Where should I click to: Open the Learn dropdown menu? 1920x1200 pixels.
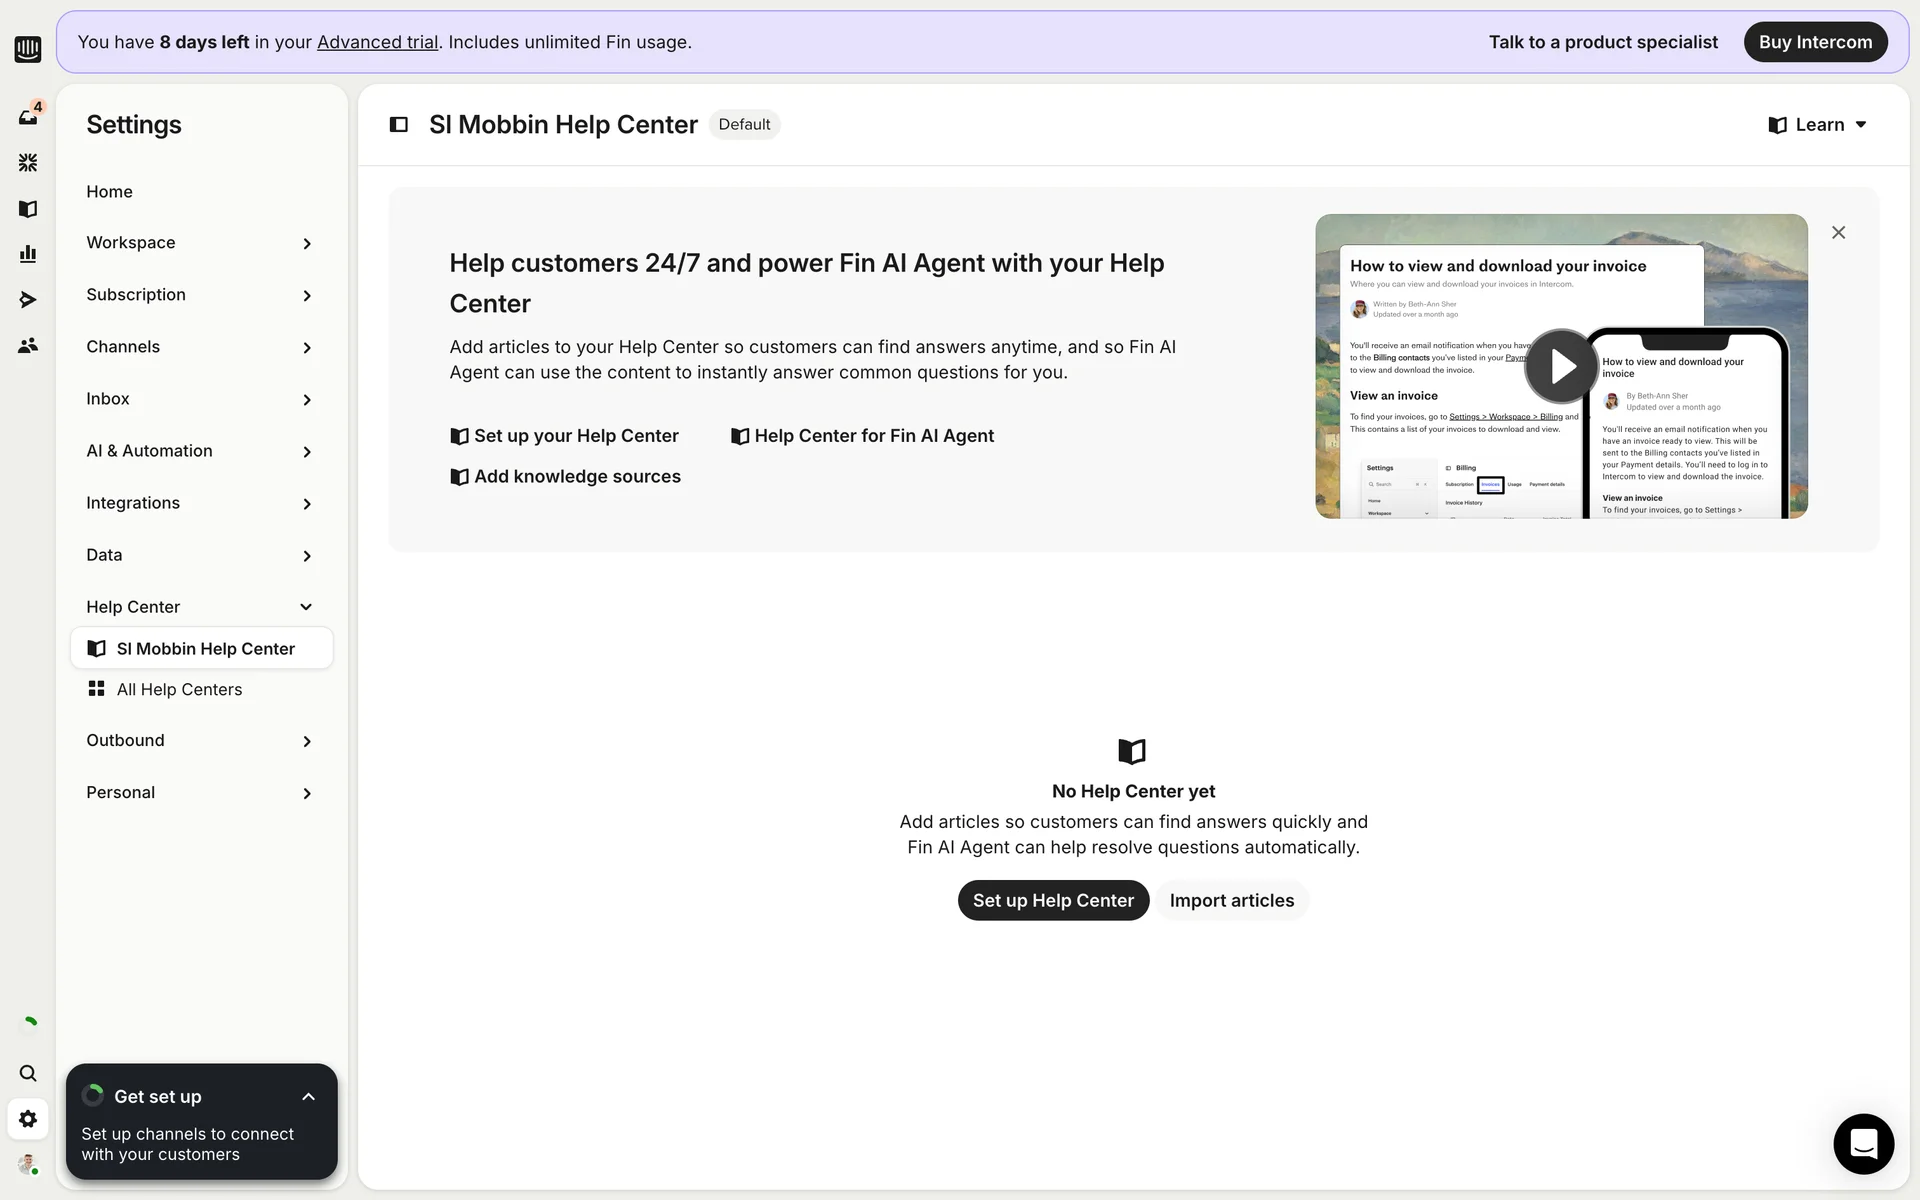point(1817,125)
